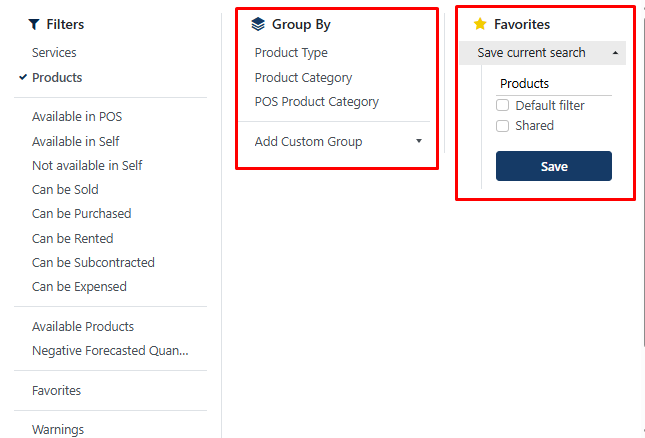Edit the Products favorite name field
645x438 pixels.
[553, 84]
